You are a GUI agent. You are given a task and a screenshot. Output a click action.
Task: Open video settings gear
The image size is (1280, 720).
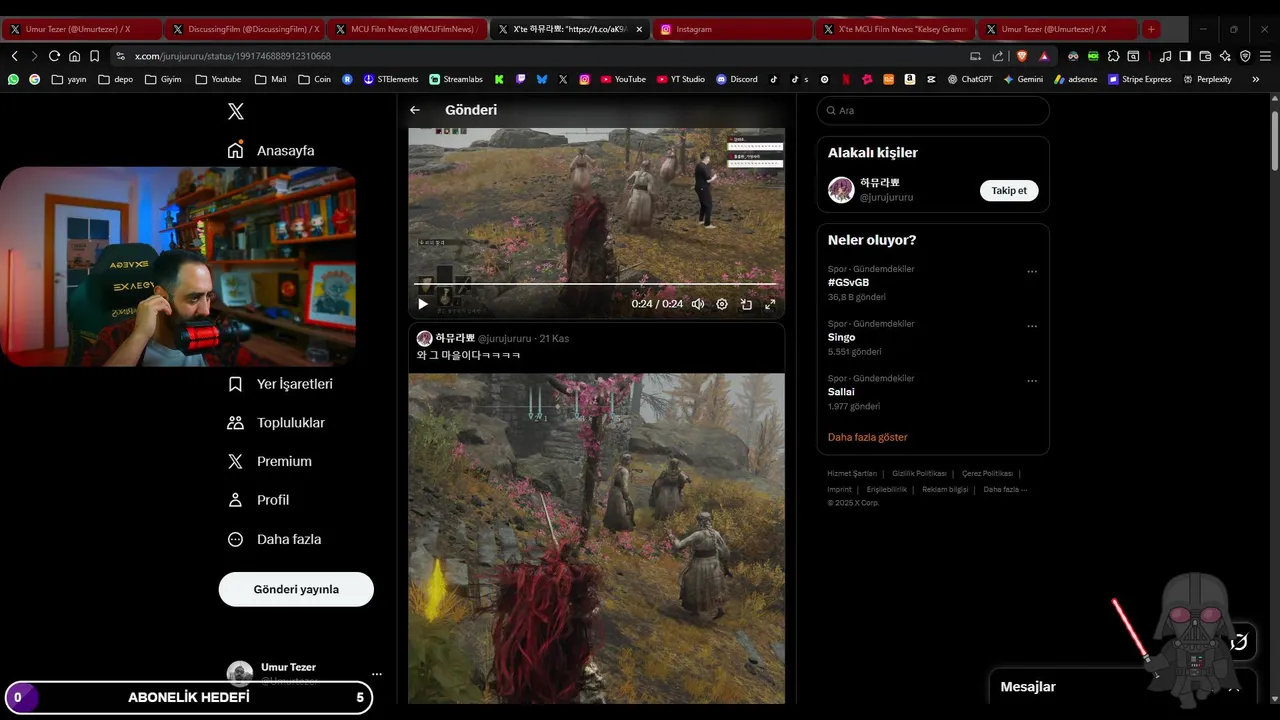click(722, 304)
